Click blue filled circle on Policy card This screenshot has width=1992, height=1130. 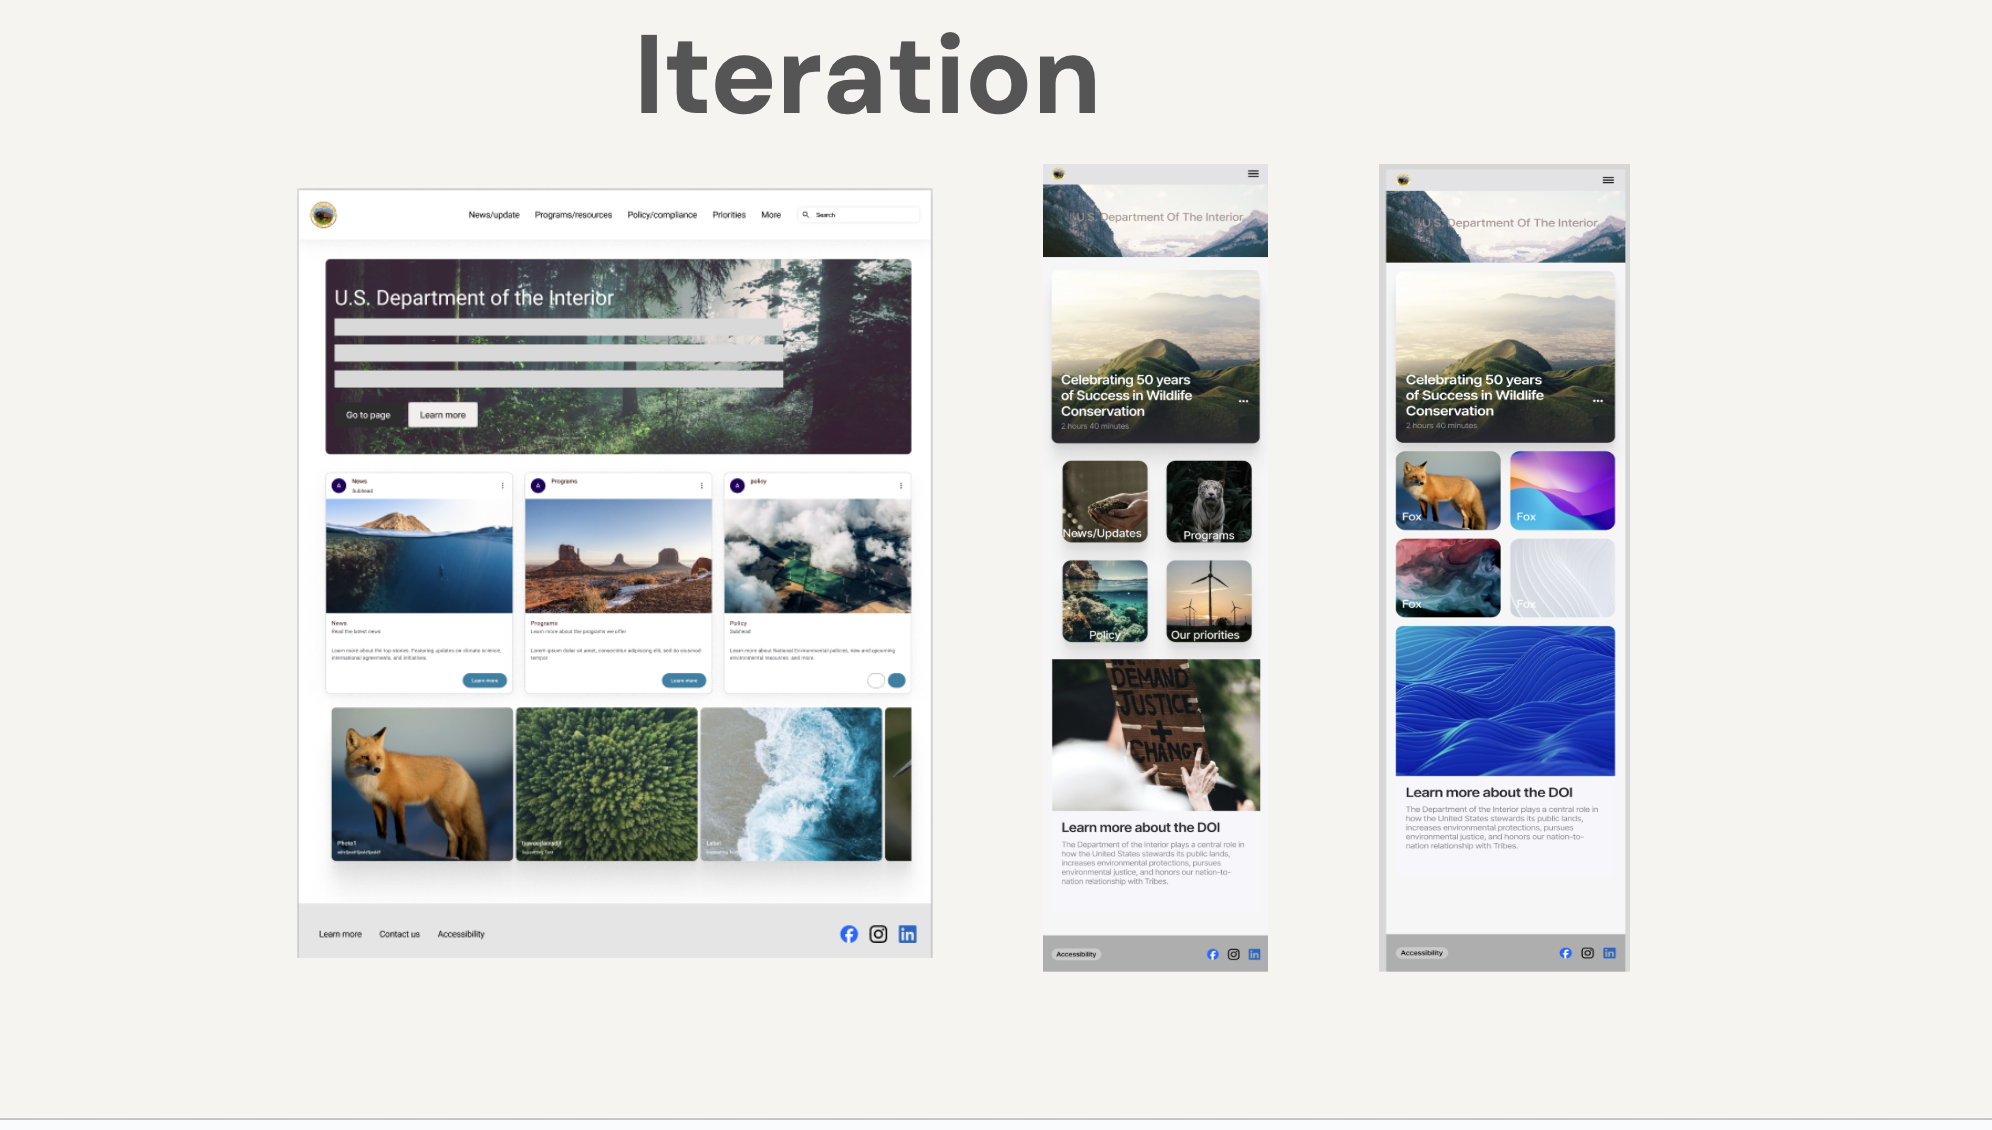point(897,681)
